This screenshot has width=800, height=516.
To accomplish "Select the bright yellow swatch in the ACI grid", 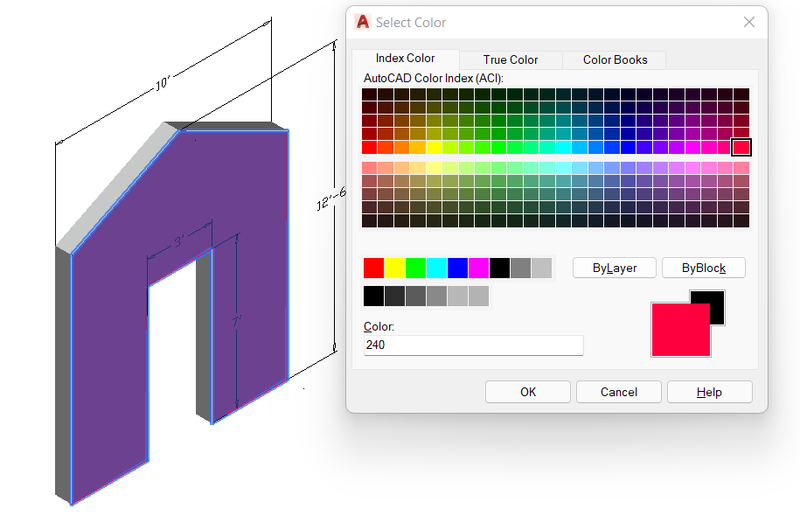I will pos(434,148).
